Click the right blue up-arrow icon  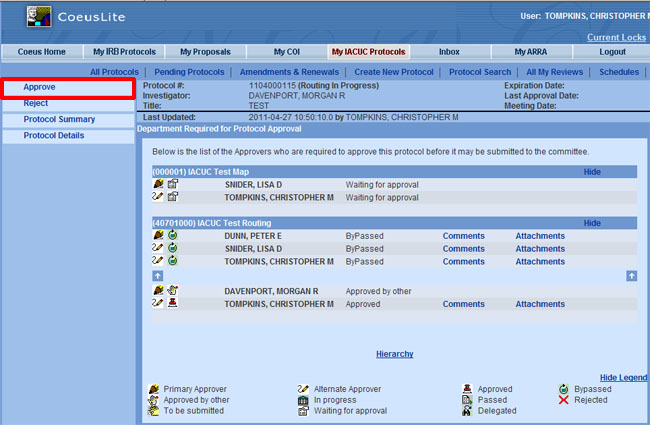631,275
